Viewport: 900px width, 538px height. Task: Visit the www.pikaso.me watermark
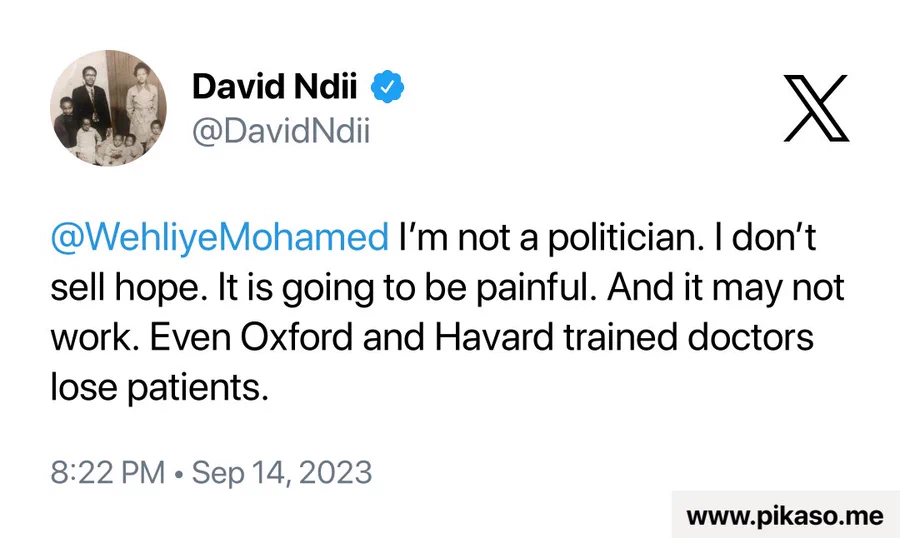(785, 516)
